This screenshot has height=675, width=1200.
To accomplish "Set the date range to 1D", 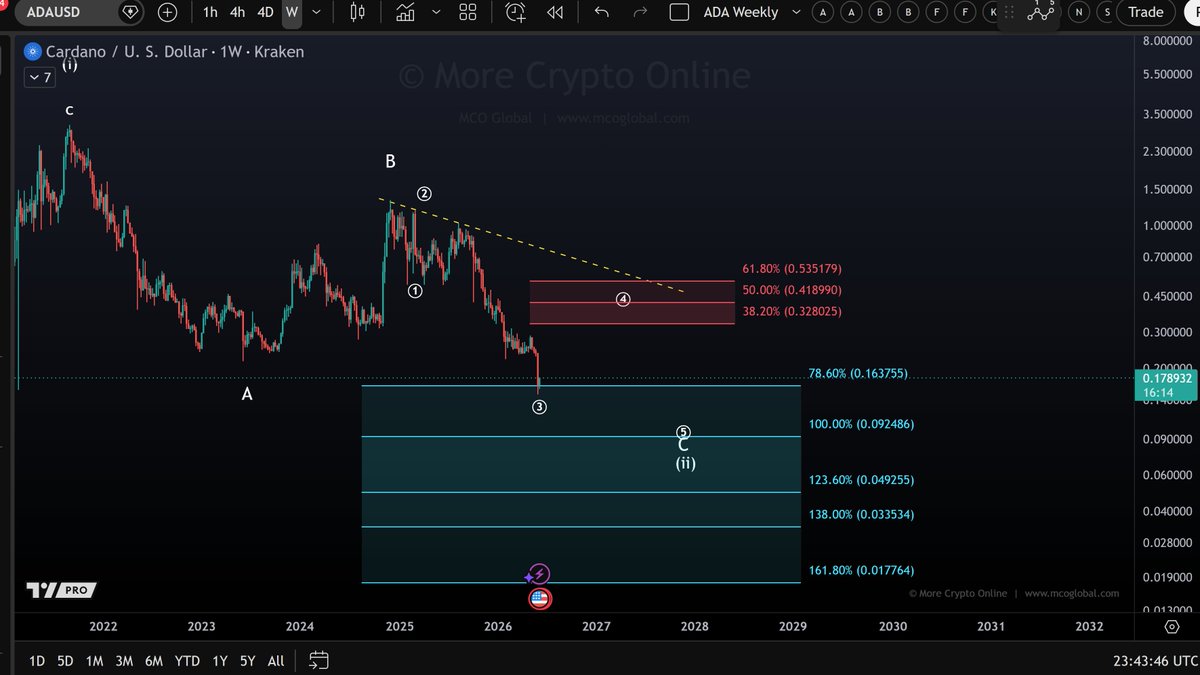I will (x=37, y=661).
